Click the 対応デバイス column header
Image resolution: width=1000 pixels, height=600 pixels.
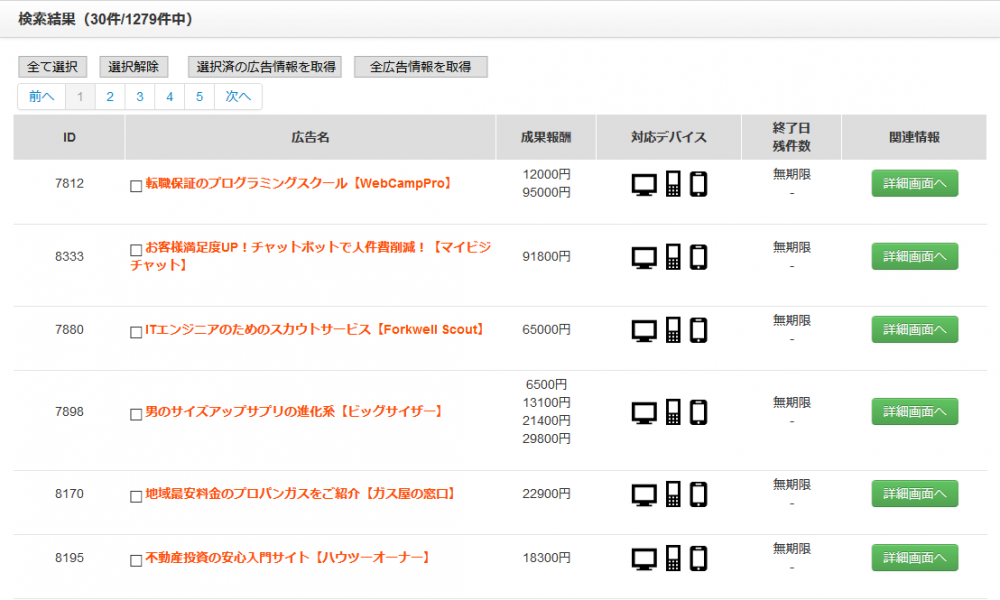click(669, 138)
